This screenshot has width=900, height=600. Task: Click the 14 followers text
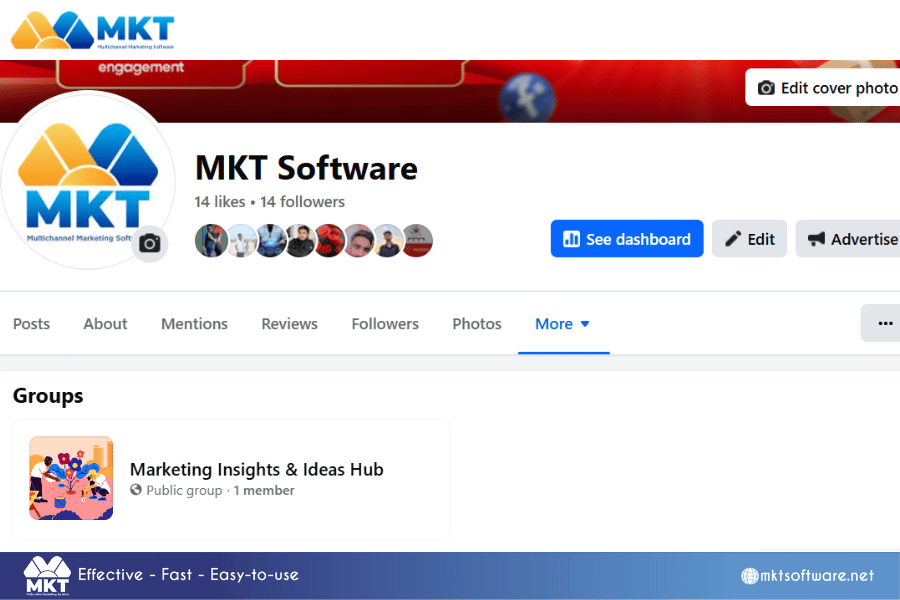point(302,202)
